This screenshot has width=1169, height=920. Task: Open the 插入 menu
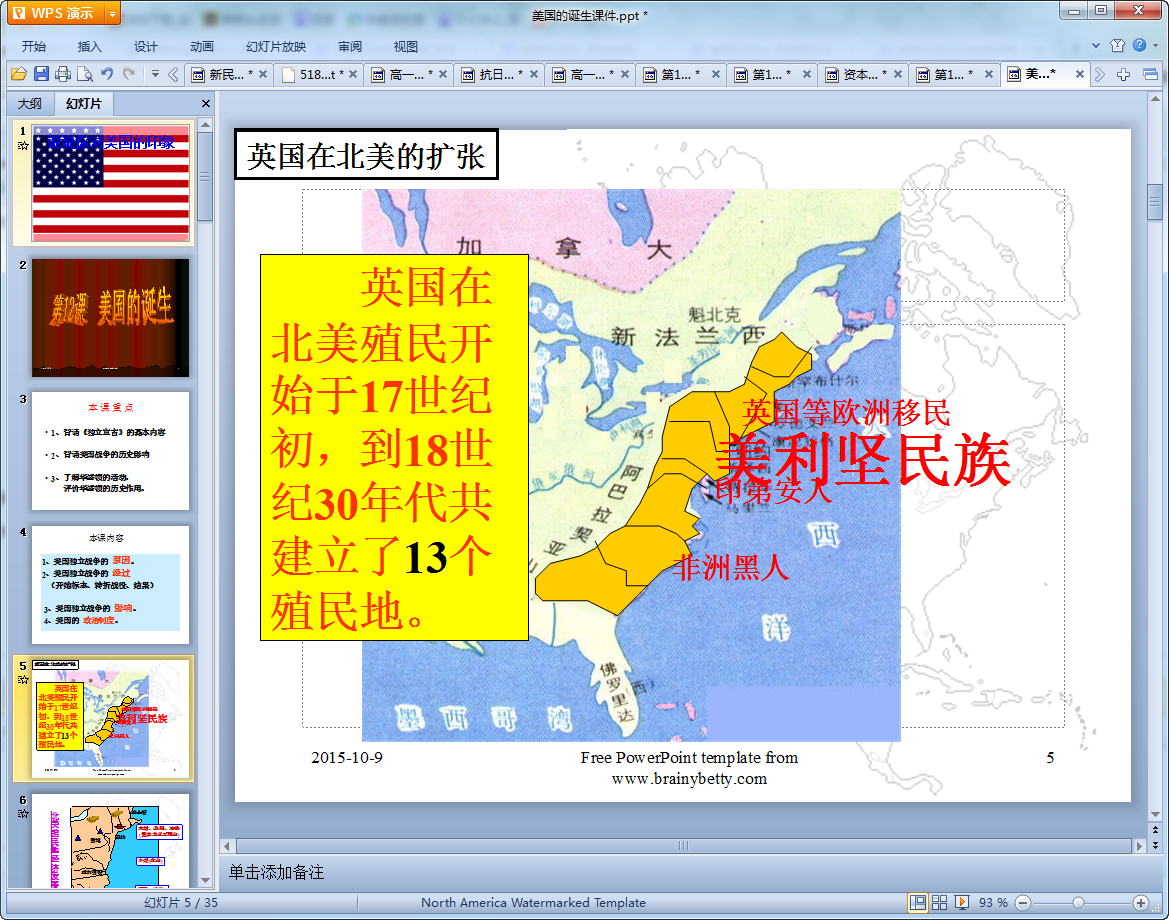click(90, 46)
